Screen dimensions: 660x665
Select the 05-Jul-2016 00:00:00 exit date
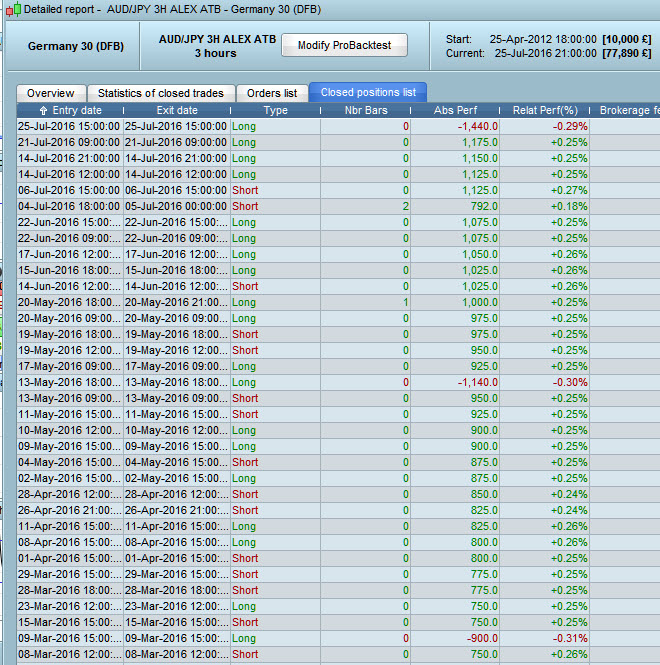176,206
